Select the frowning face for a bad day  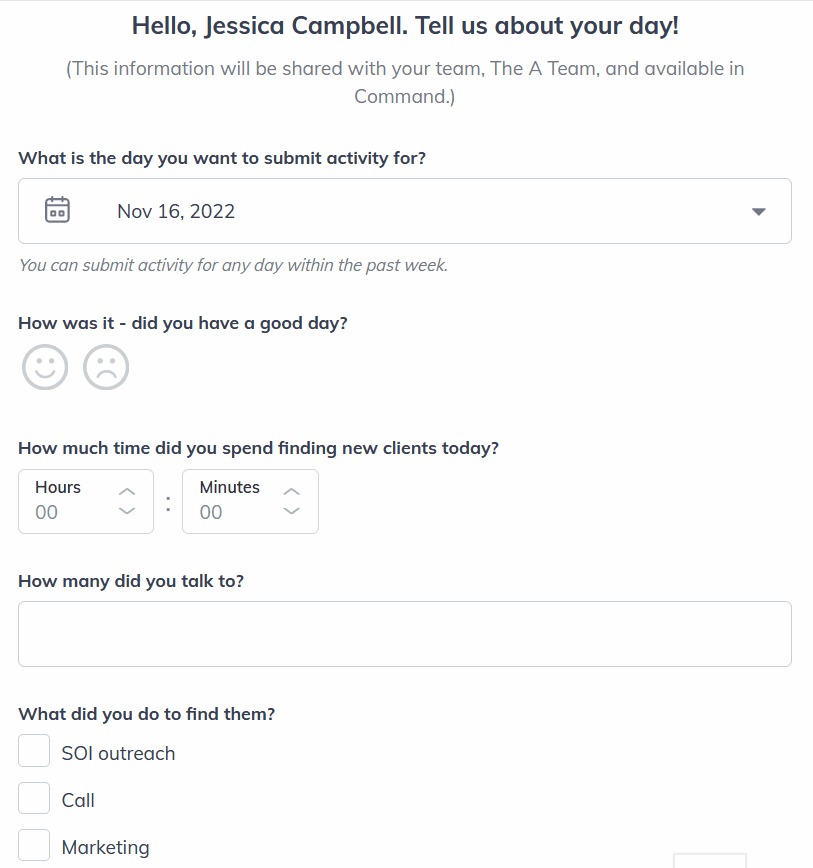pos(106,367)
